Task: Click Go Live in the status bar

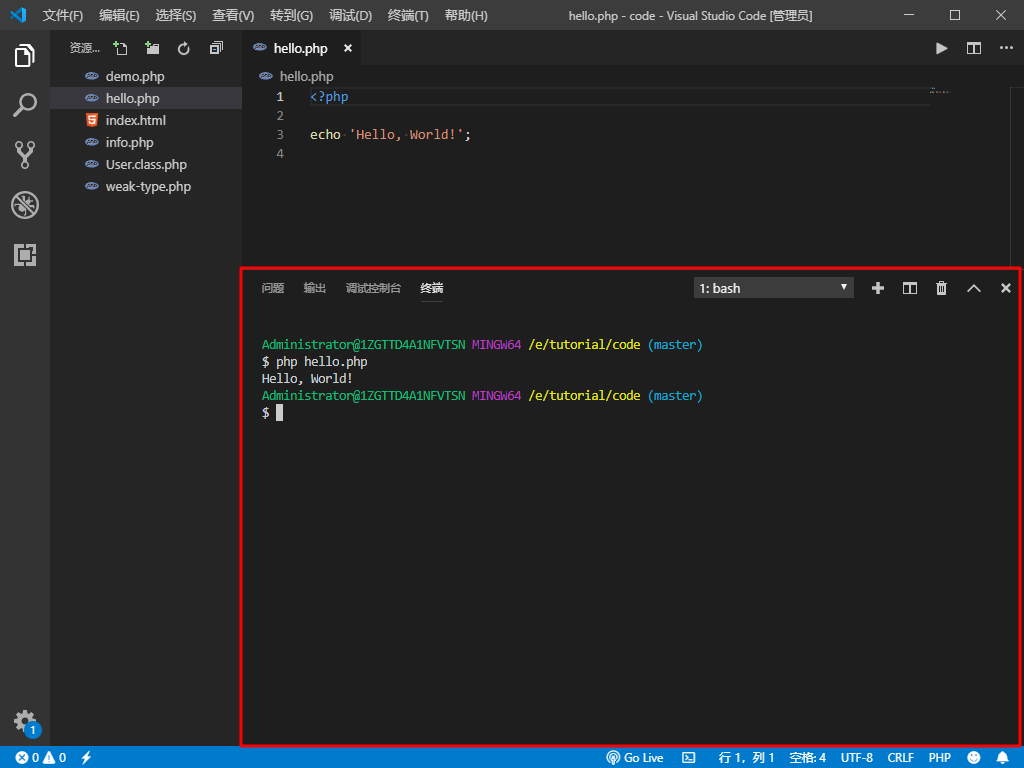Action: coord(635,758)
